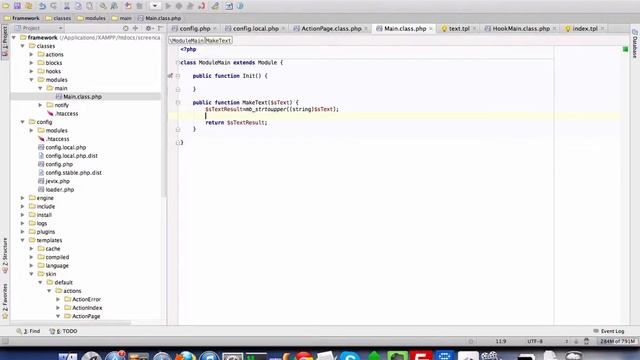This screenshot has width=640, height=360.
Task: Switch to index.tpl editor tab
Action: 585,29
